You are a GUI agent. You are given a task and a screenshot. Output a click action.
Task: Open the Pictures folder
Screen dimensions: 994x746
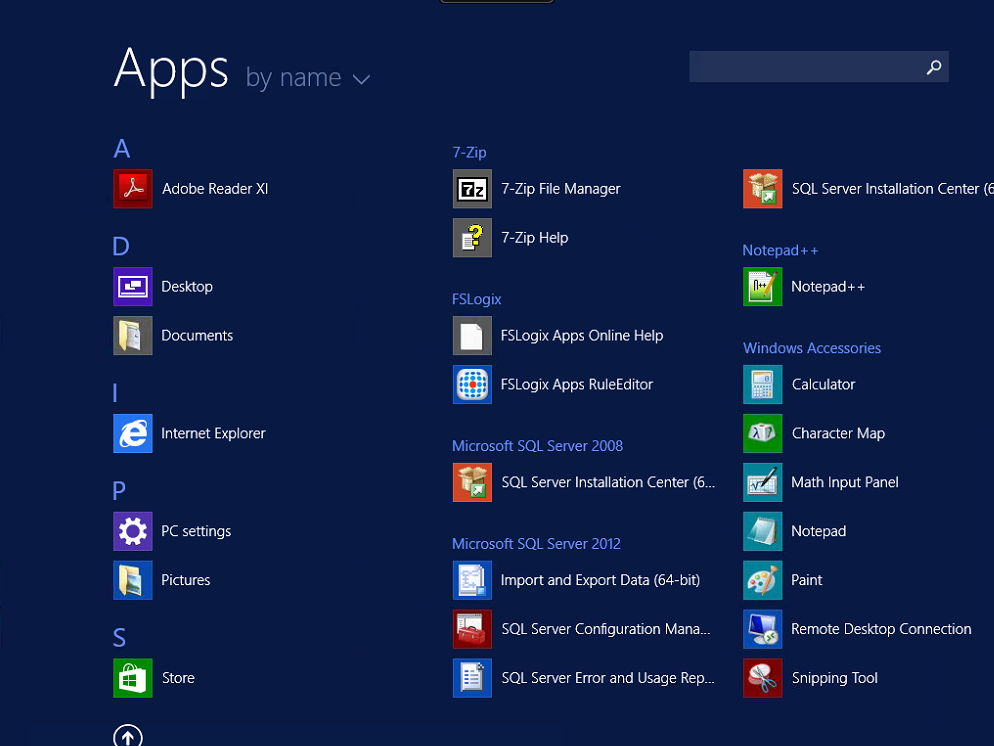click(x=162, y=580)
